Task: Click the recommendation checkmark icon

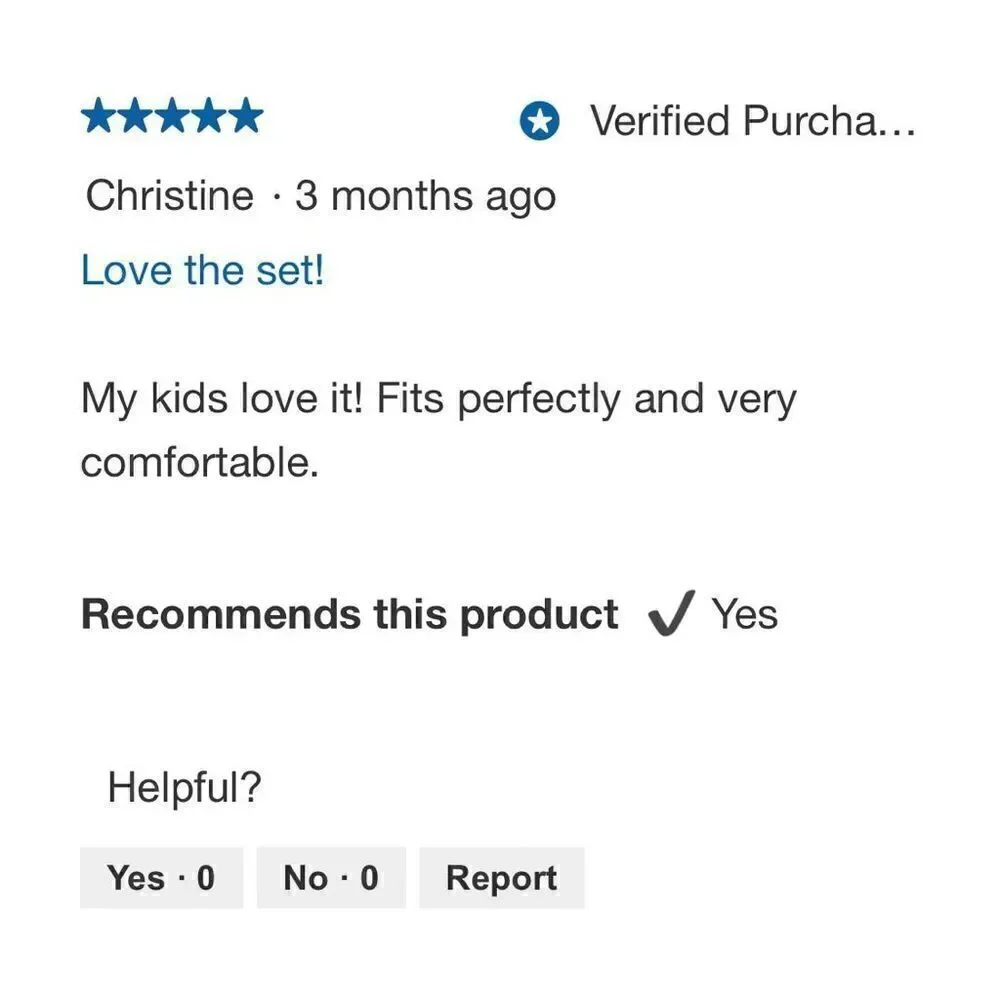Action: coord(670,614)
